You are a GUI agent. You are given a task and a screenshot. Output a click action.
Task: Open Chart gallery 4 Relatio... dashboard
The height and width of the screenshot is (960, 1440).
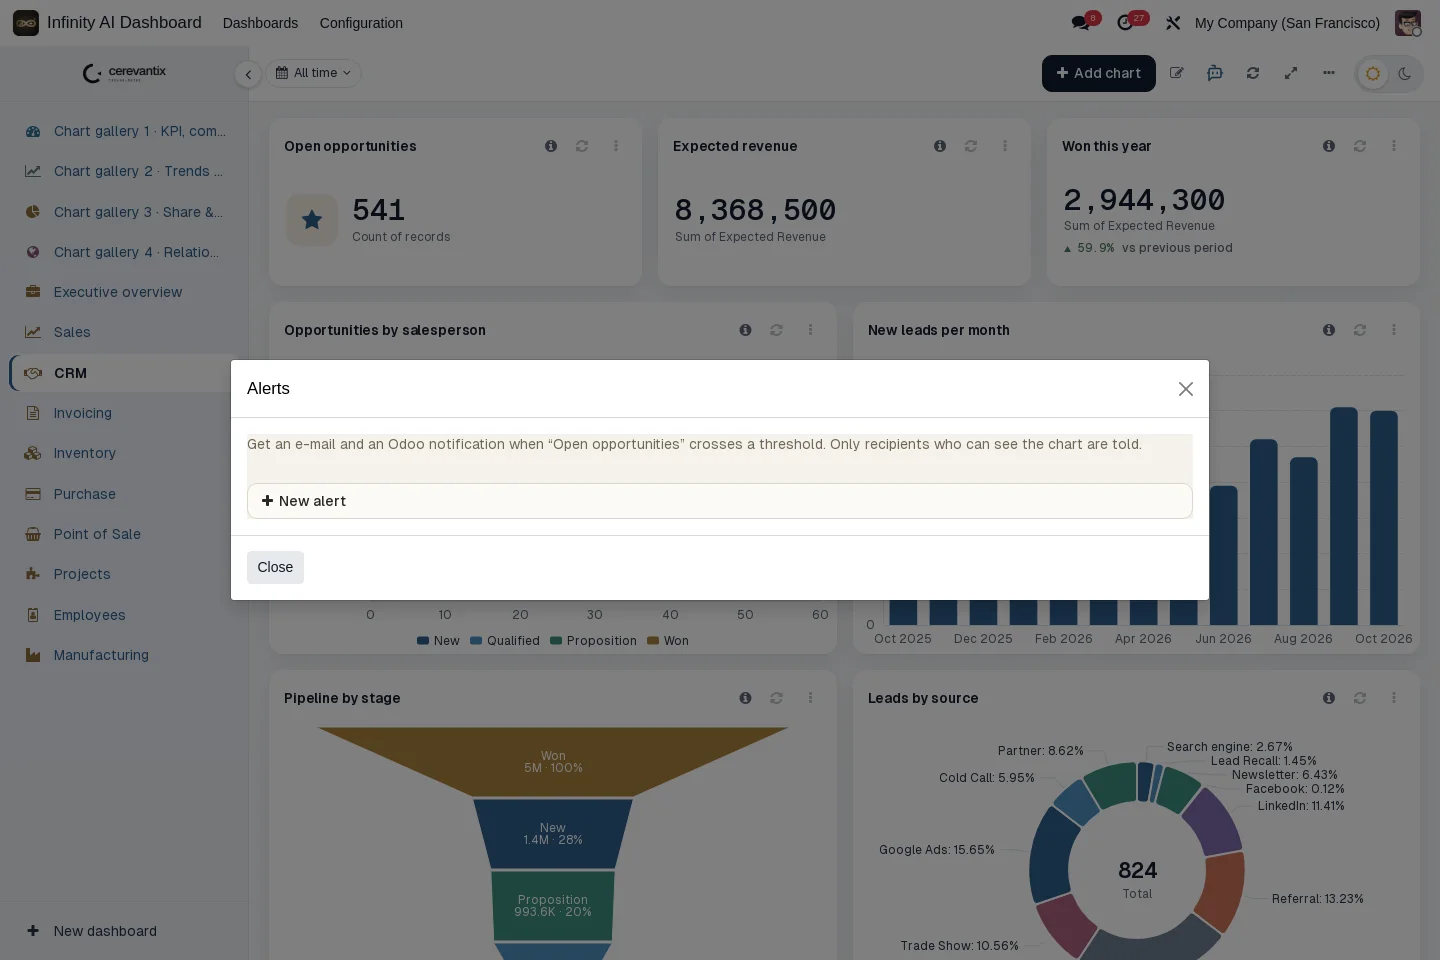pyautogui.click(x=125, y=252)
